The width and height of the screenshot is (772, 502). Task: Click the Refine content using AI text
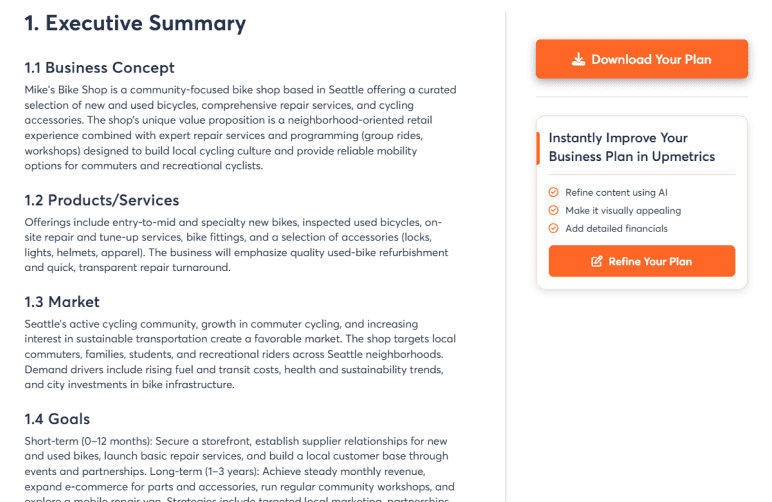616,192
